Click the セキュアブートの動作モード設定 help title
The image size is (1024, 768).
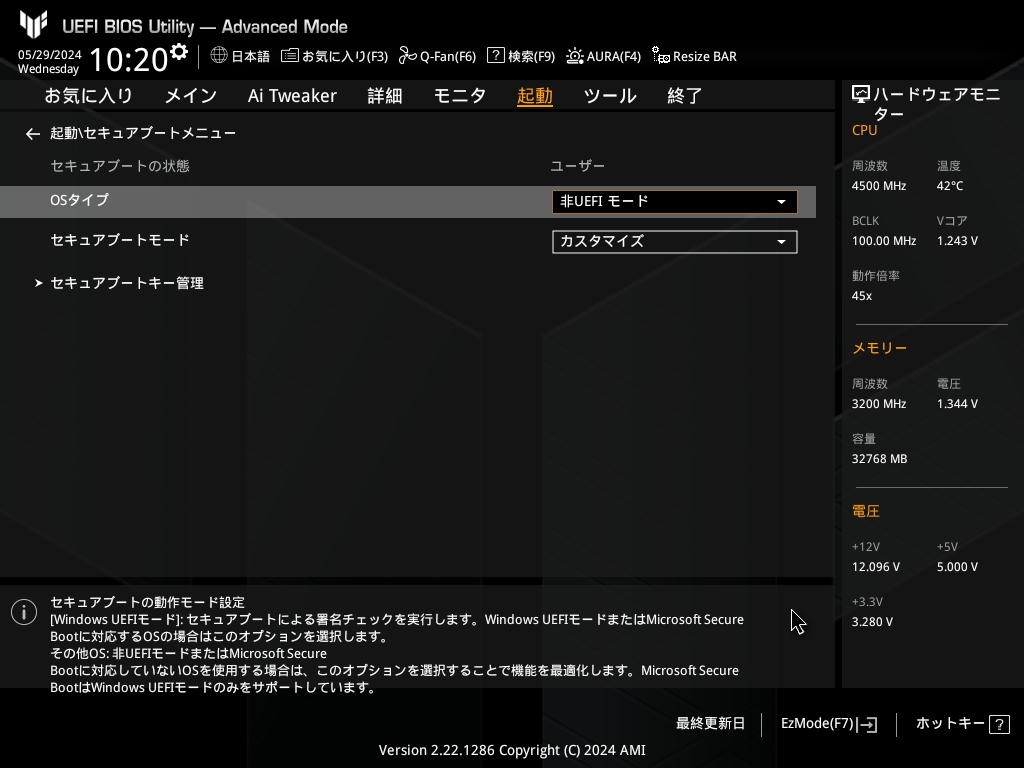pyautogui.click(x=148, y=602)
